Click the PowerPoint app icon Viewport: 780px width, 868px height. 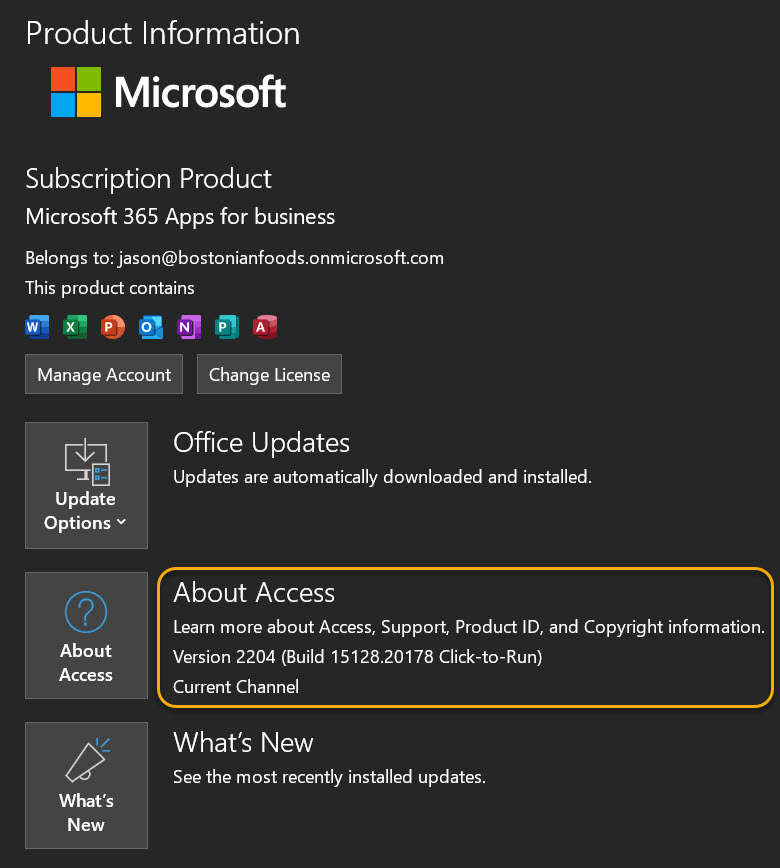pyautogui.click(x=113, y=326)
